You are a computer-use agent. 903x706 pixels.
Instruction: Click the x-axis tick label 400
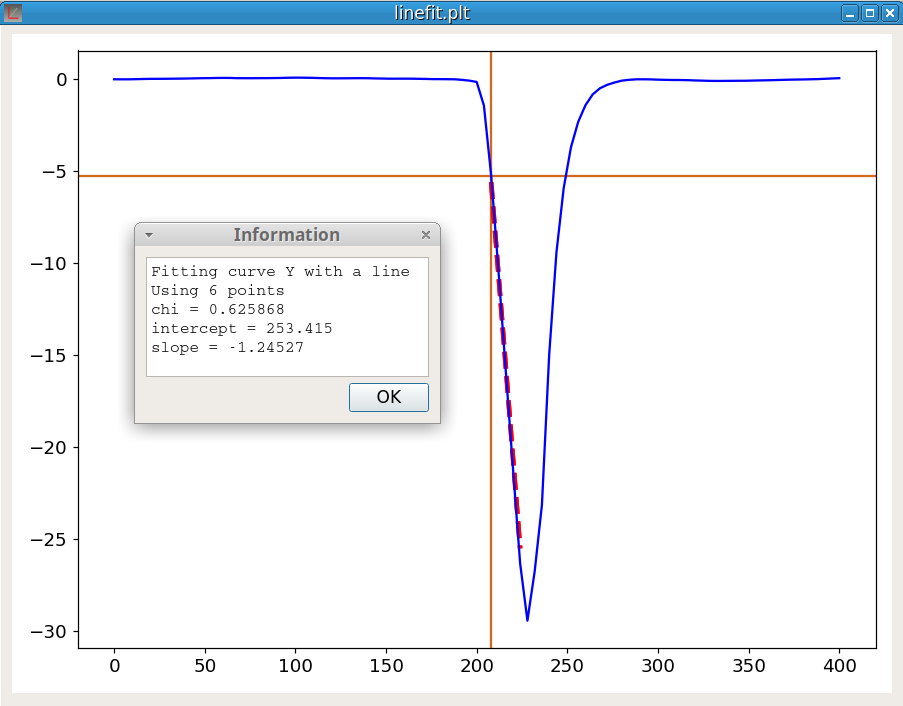click(x=839, y=666)
